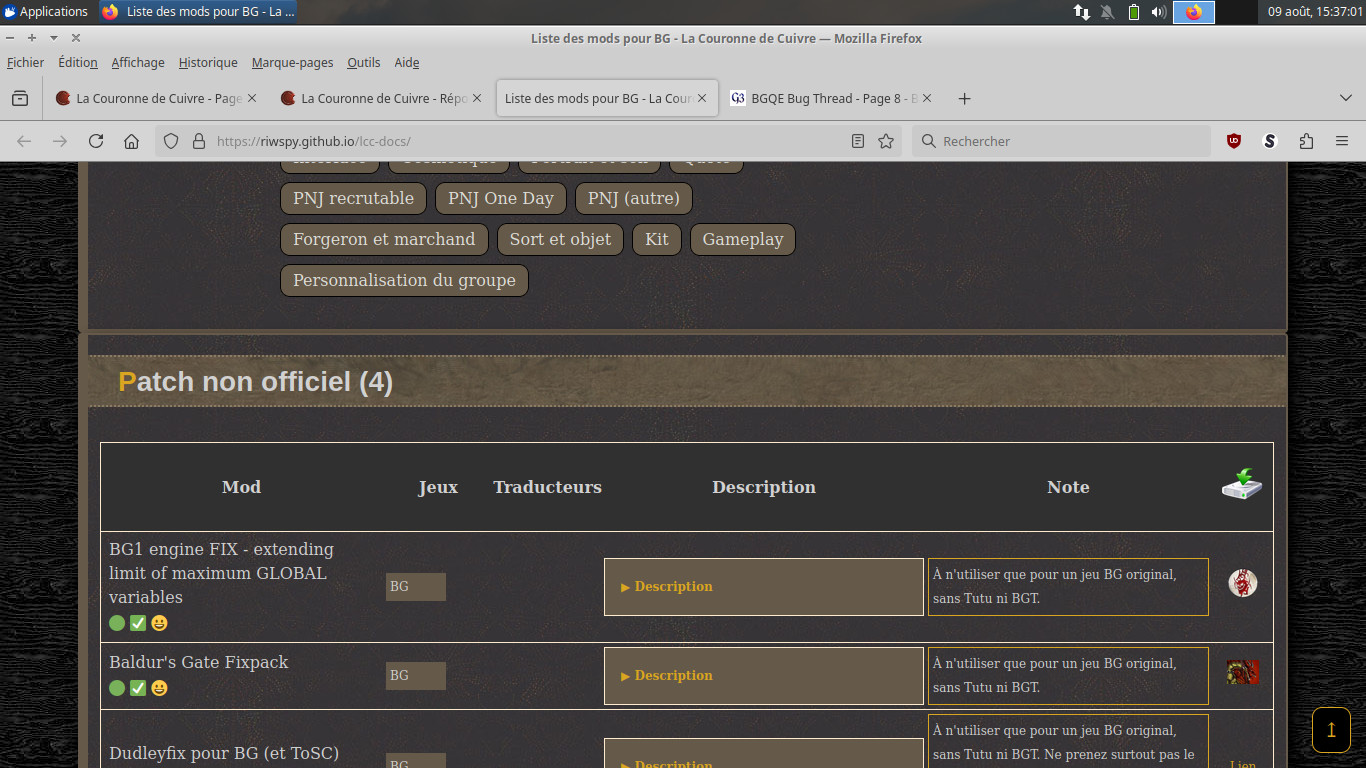The width and height of the screenshot is (1366, 768).
Task: Click the volume speaker tray icon
Action: click(x=1159, y=12)
